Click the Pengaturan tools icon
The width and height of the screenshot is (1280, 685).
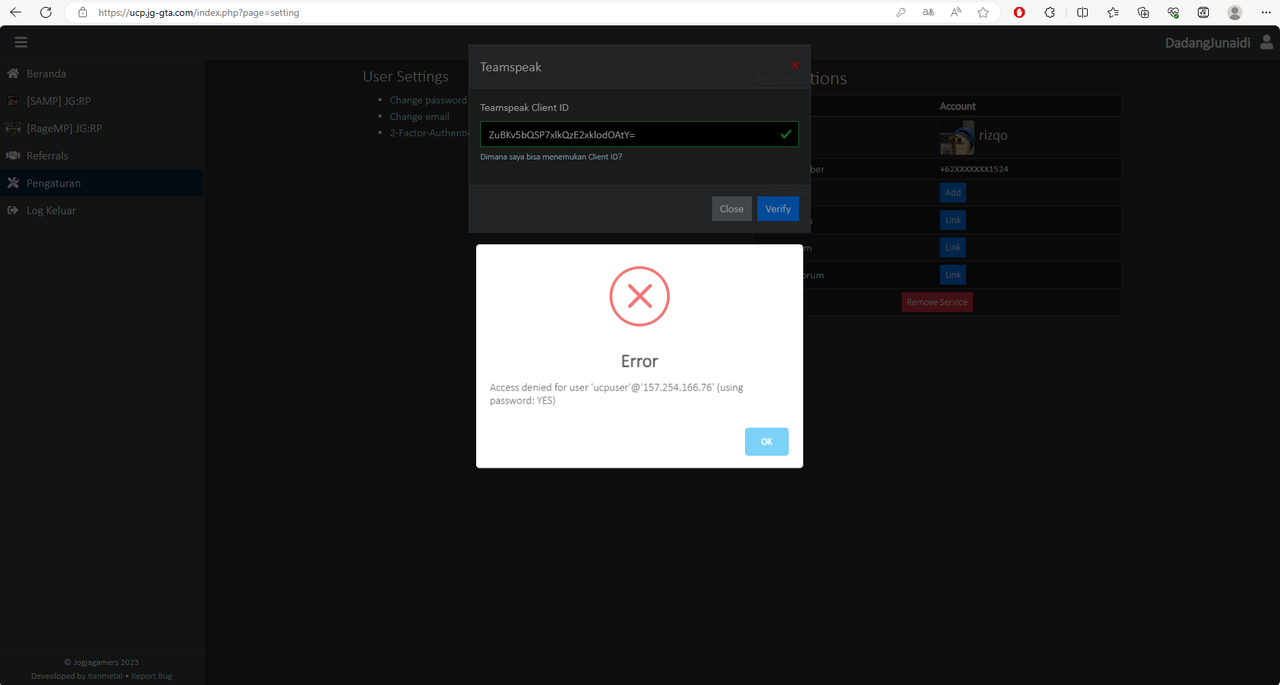point(13,183)
